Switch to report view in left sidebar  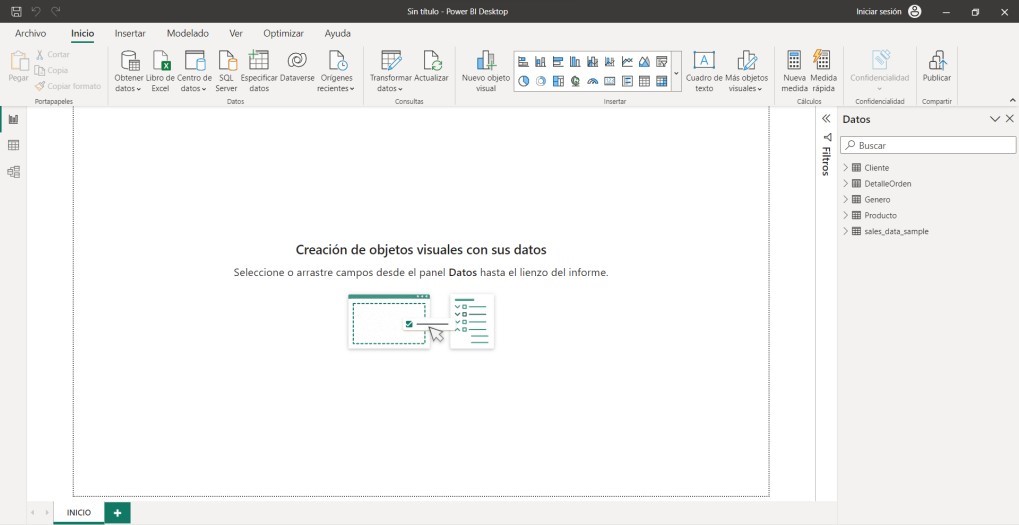click(x=13, y=120)
